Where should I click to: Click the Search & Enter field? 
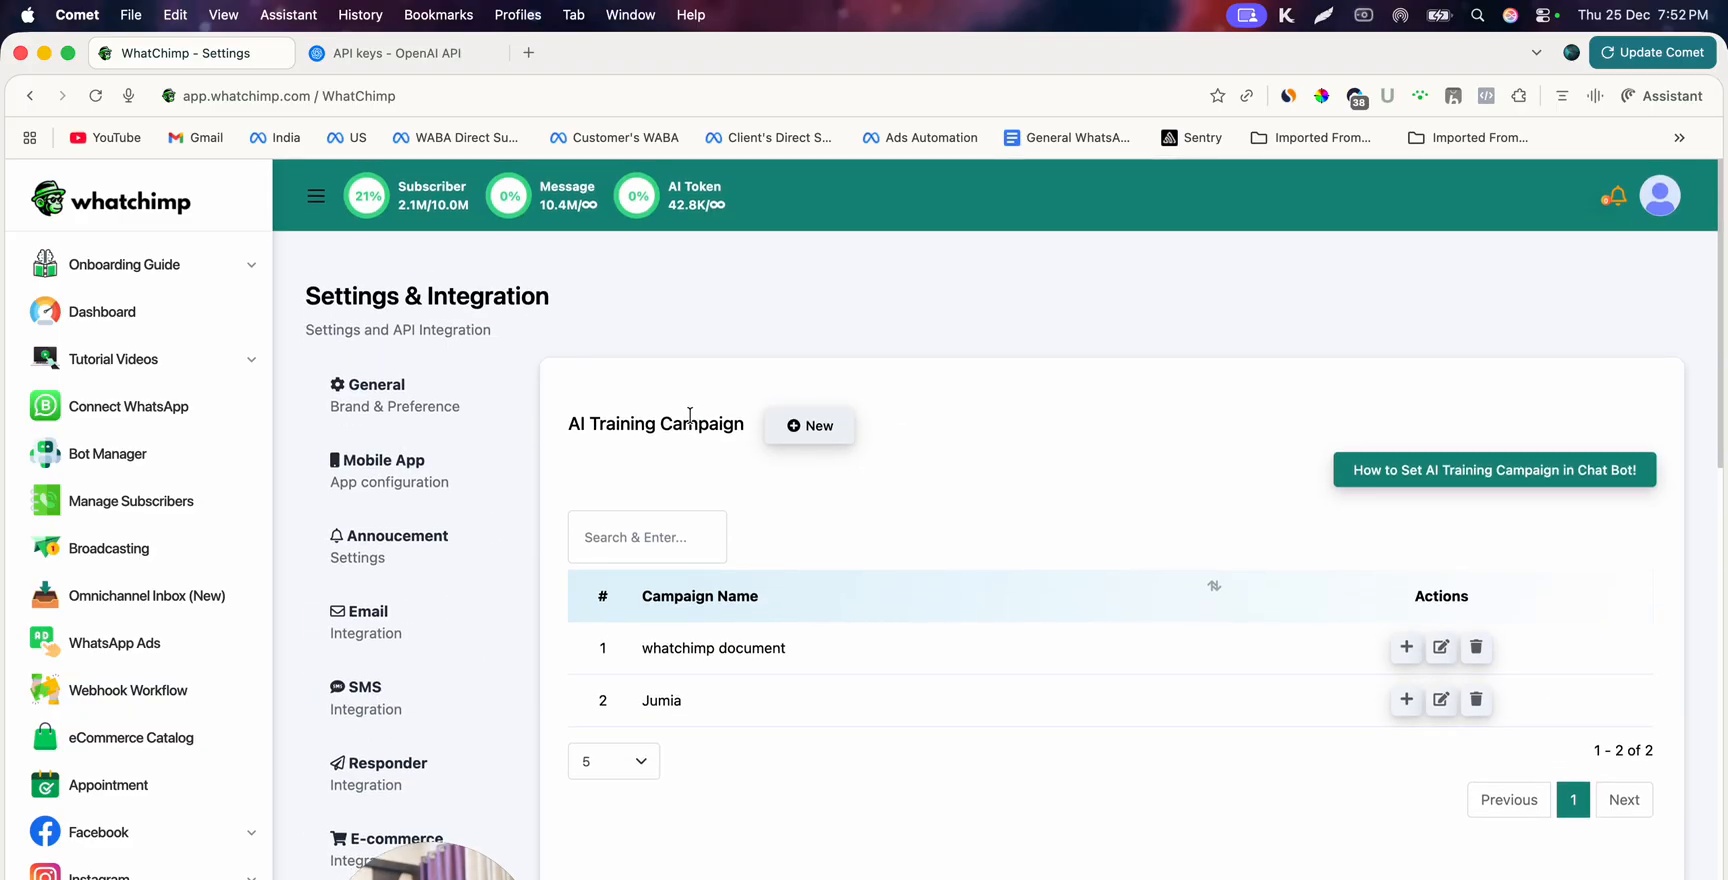647,537
